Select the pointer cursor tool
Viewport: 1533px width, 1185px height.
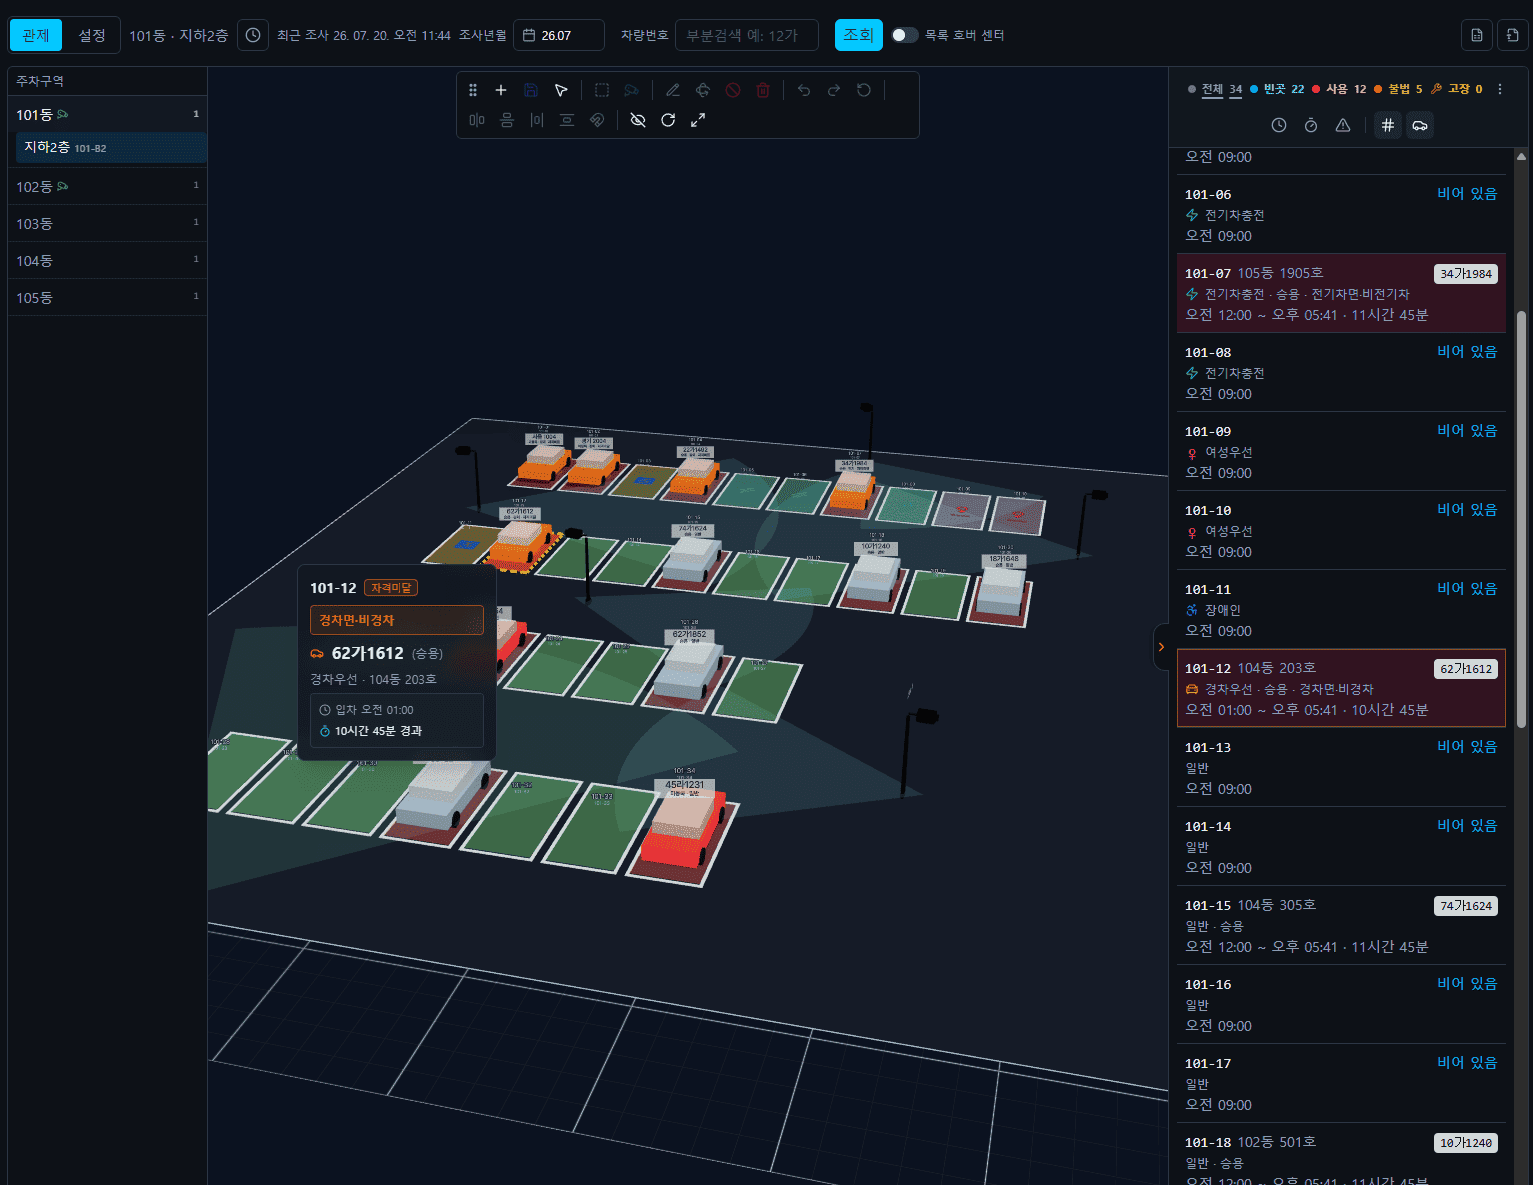pos(561,90)
